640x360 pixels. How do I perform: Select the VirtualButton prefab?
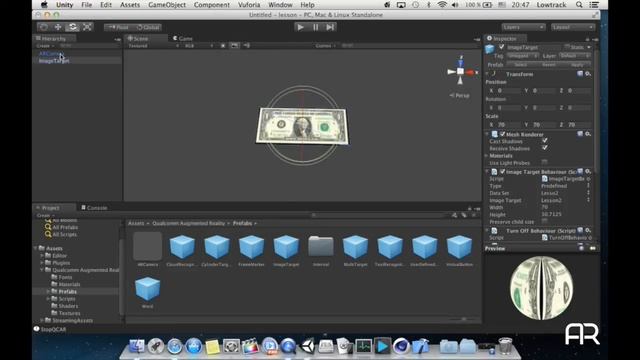[460, 250]
